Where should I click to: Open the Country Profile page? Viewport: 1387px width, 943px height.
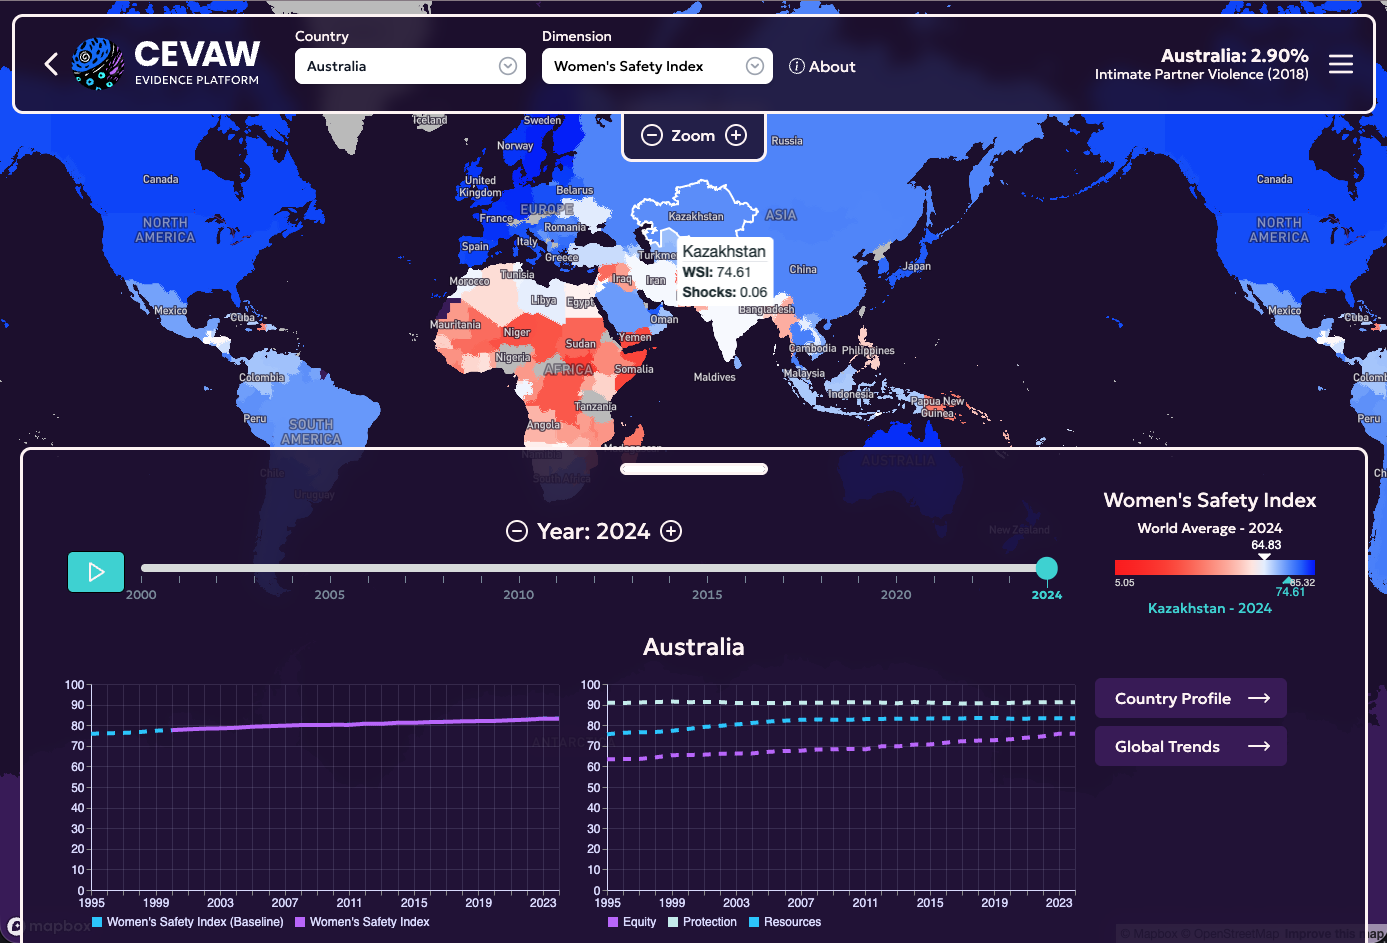tap(1190, 698)
